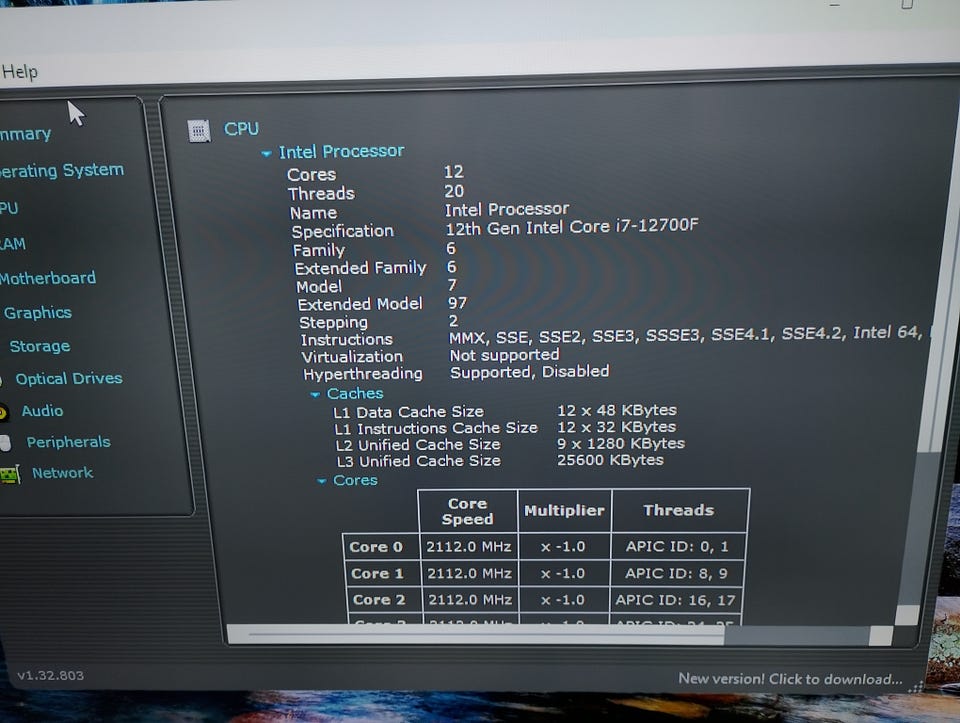Click L3 Unified Cache Size value 25600 KBytes
The height and width of the screenshot is (723, 960).
[x=610, y=460]
